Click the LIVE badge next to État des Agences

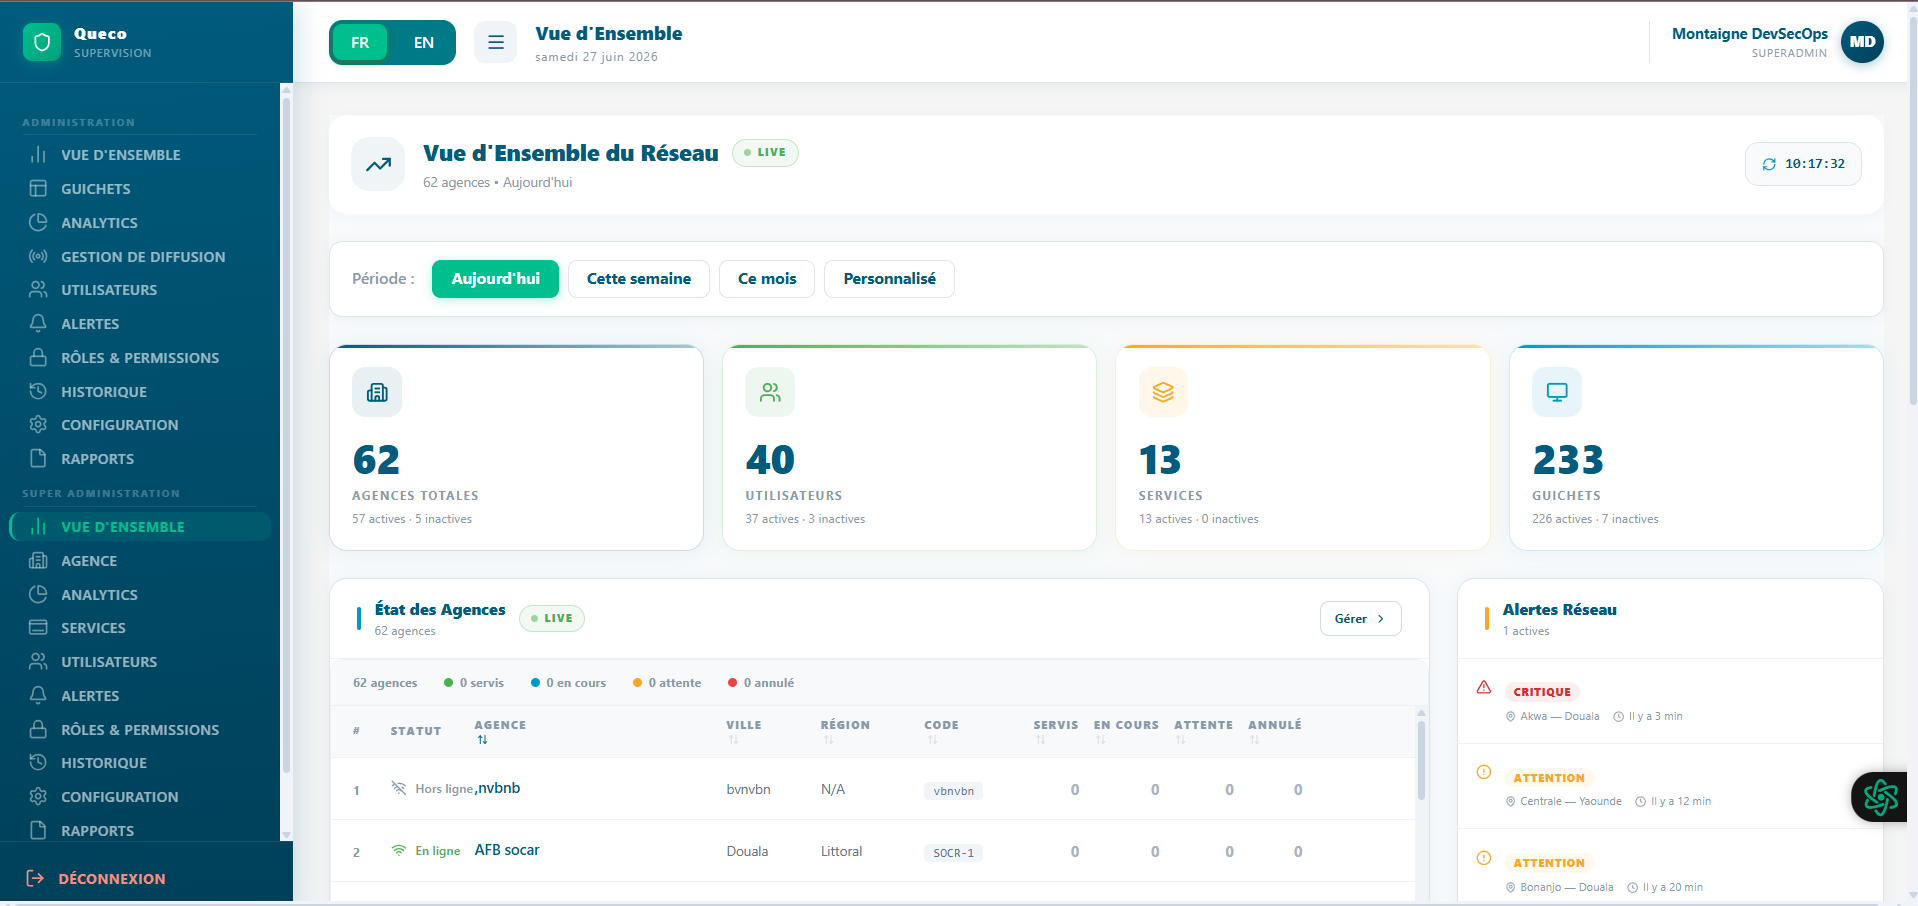552,618
